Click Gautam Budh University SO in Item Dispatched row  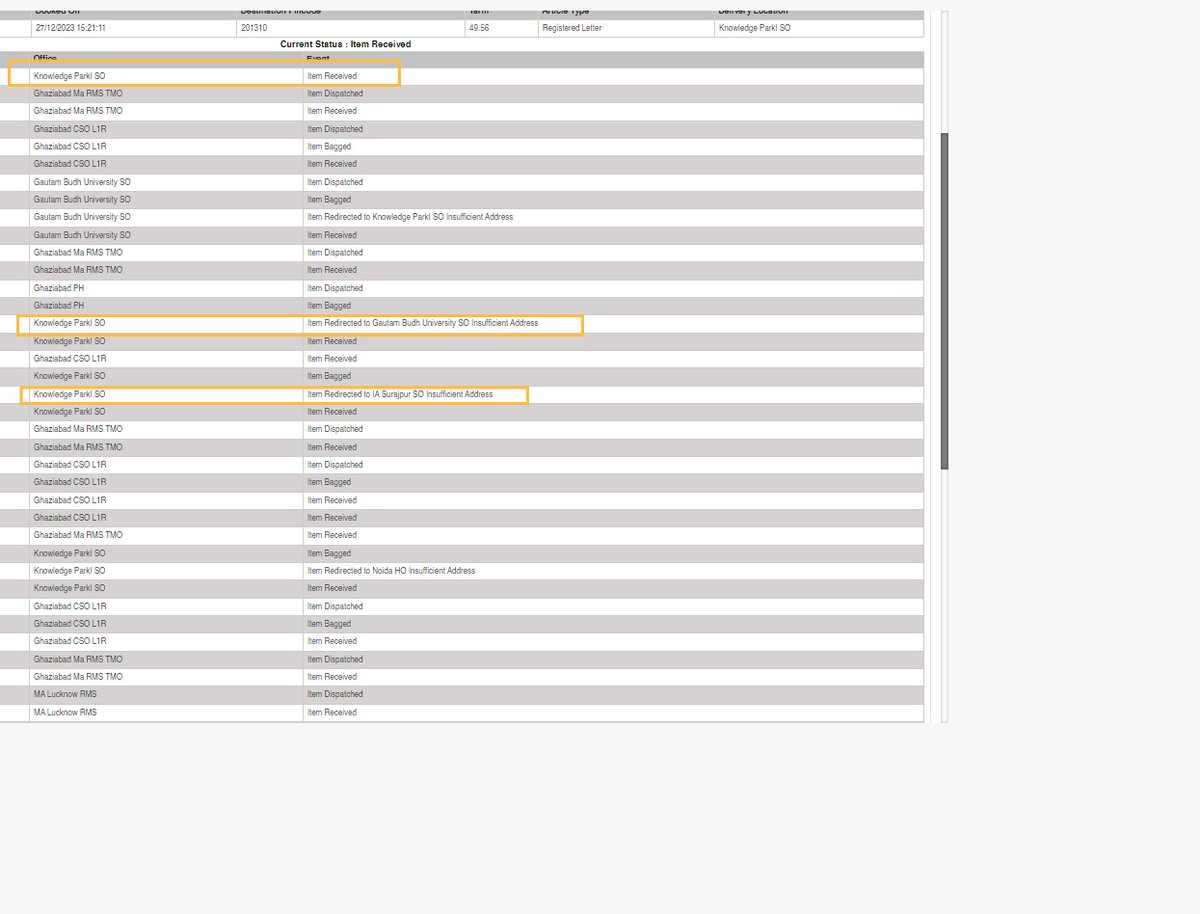click(82, 182)
